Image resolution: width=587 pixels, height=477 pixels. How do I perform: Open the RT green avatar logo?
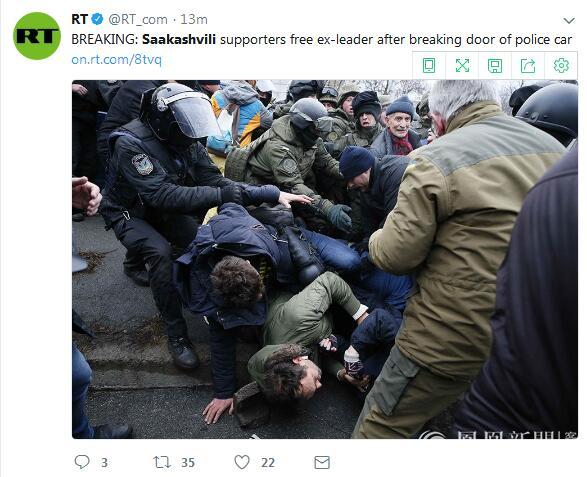click(x=37, y=36)
